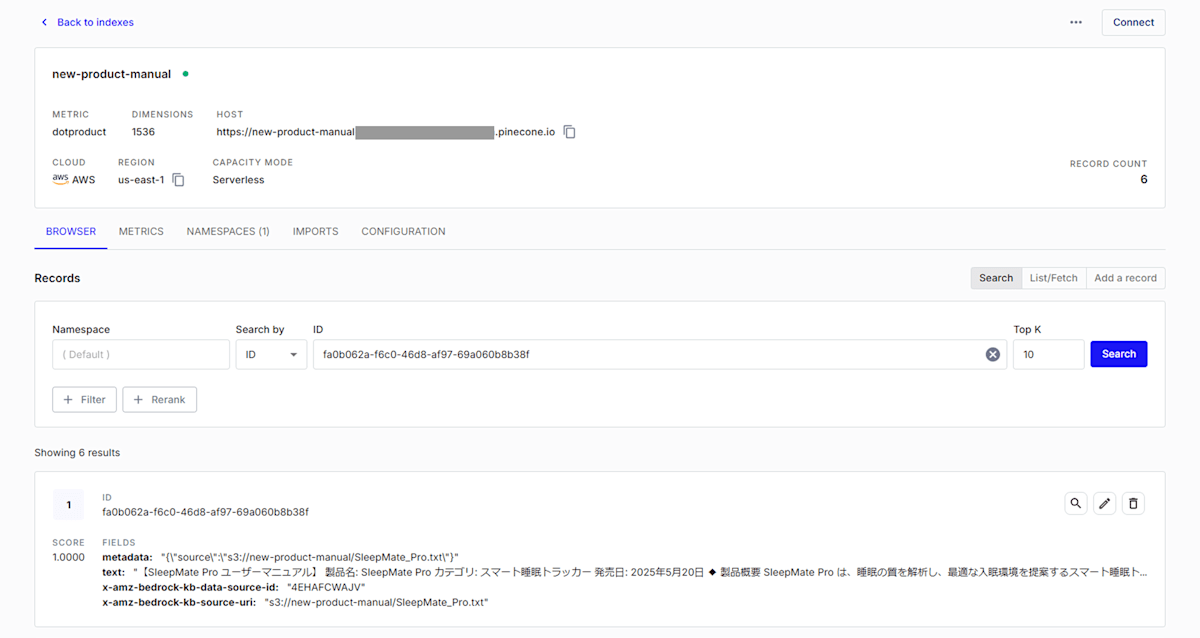This screenshot has height=638, width=1200.
Task: Click data-source-id value 4EHAFCWAJV
Action: coord(326,588)
